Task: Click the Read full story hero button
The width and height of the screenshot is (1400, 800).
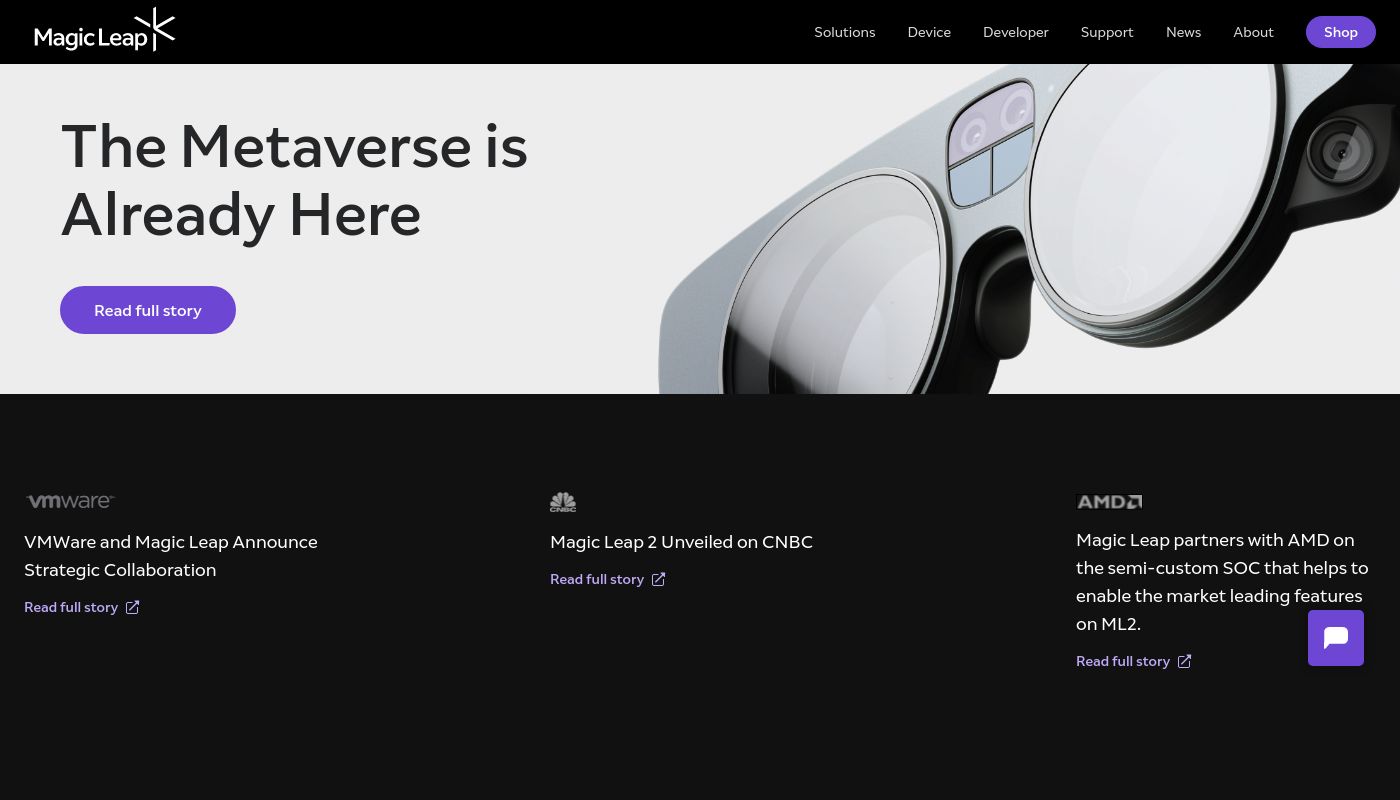Action: pyautogui.click(x=148, y=310)
